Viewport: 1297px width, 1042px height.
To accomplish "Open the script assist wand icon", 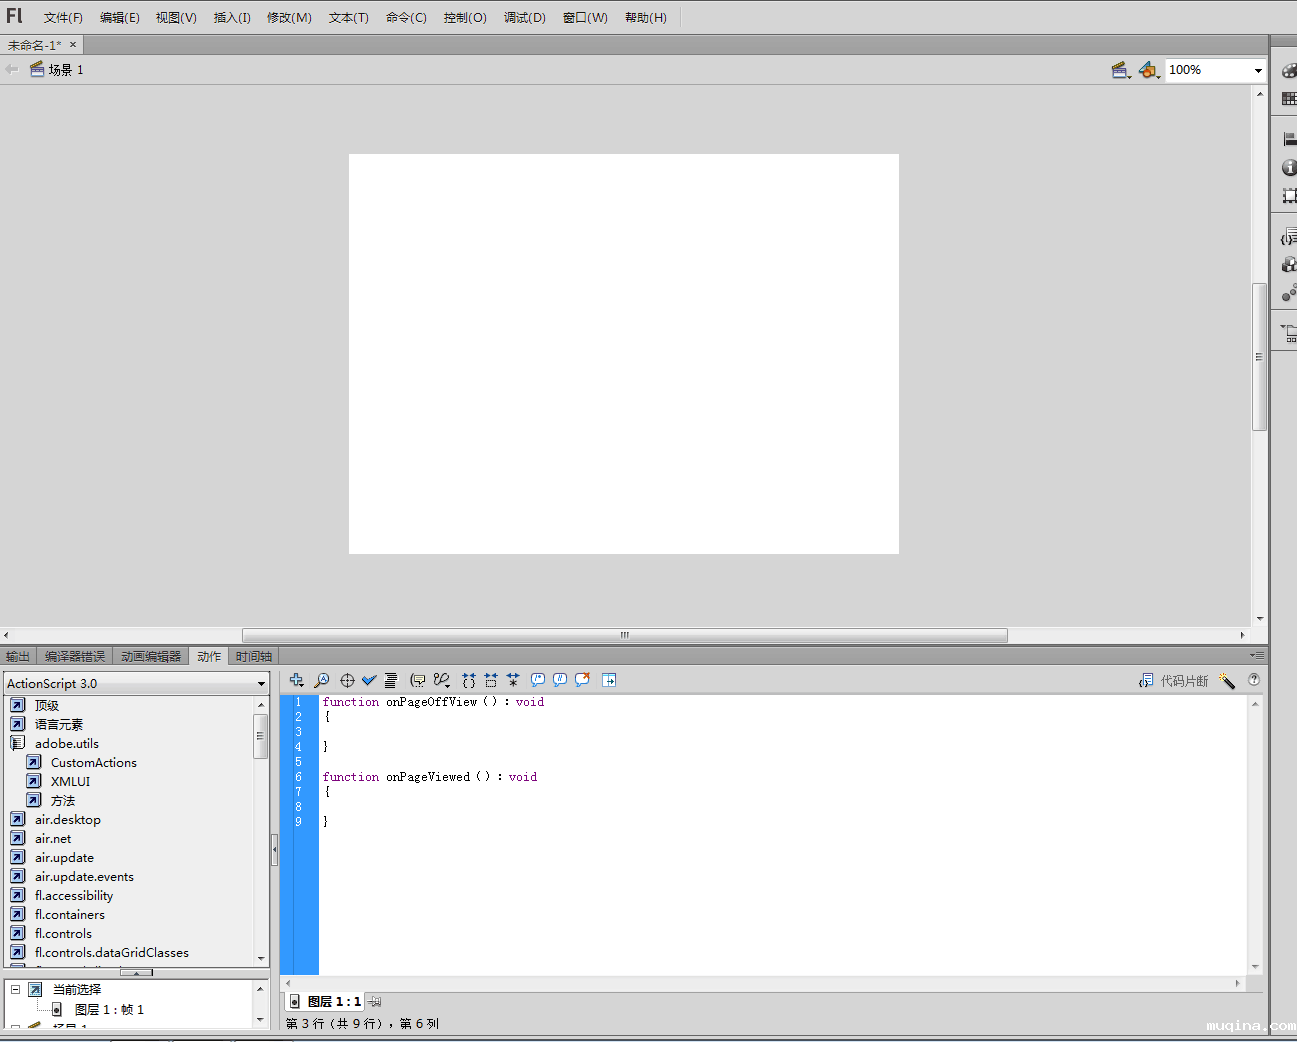I will click(x=1227, y=681).
